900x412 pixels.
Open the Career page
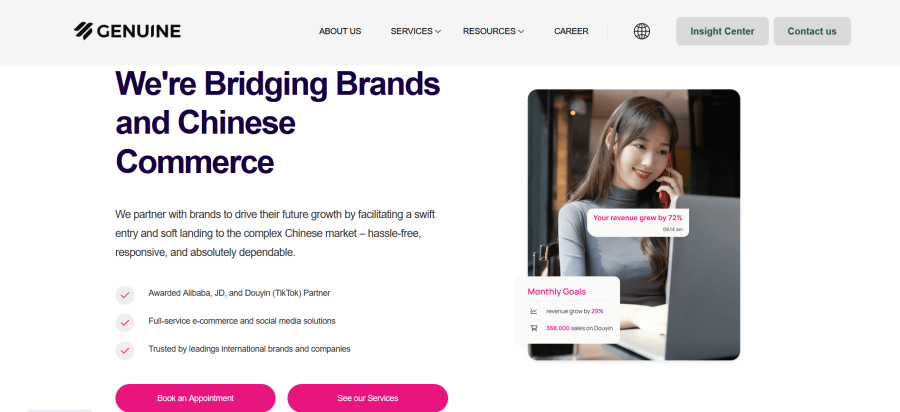(571, 31)
